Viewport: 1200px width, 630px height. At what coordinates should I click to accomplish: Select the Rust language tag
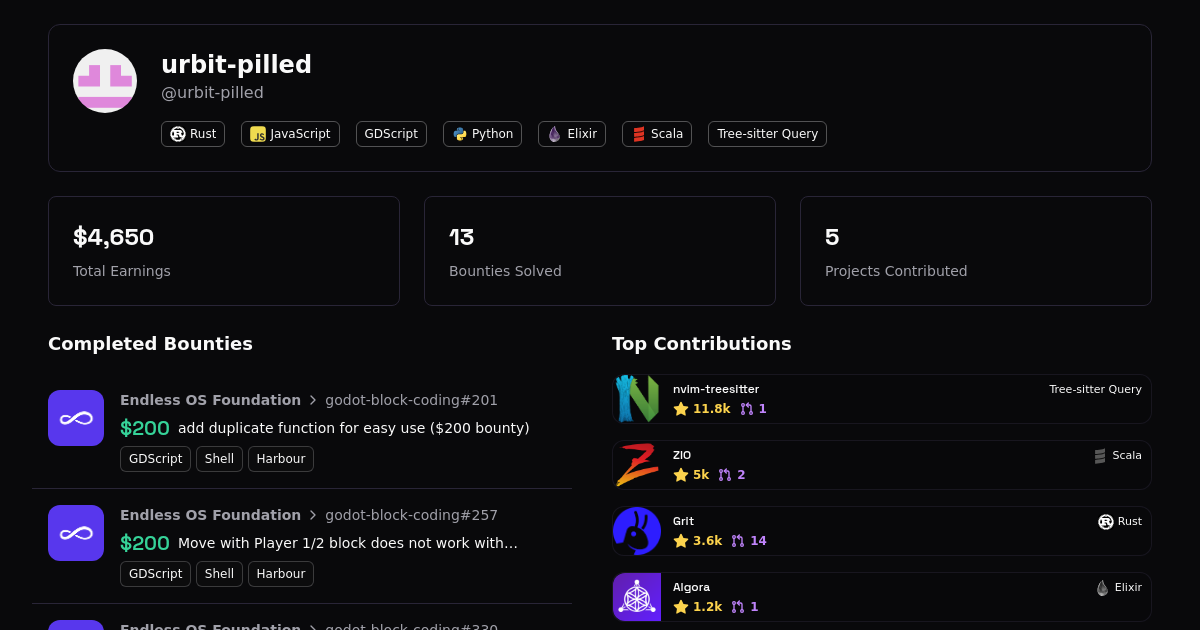tap(193, 134)
